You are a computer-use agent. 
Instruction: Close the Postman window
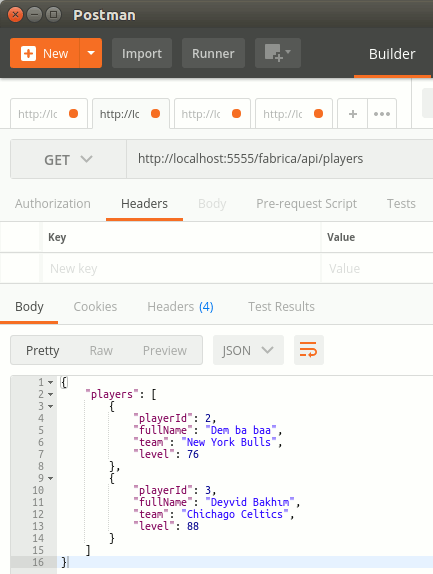click(x=15, y=15)
